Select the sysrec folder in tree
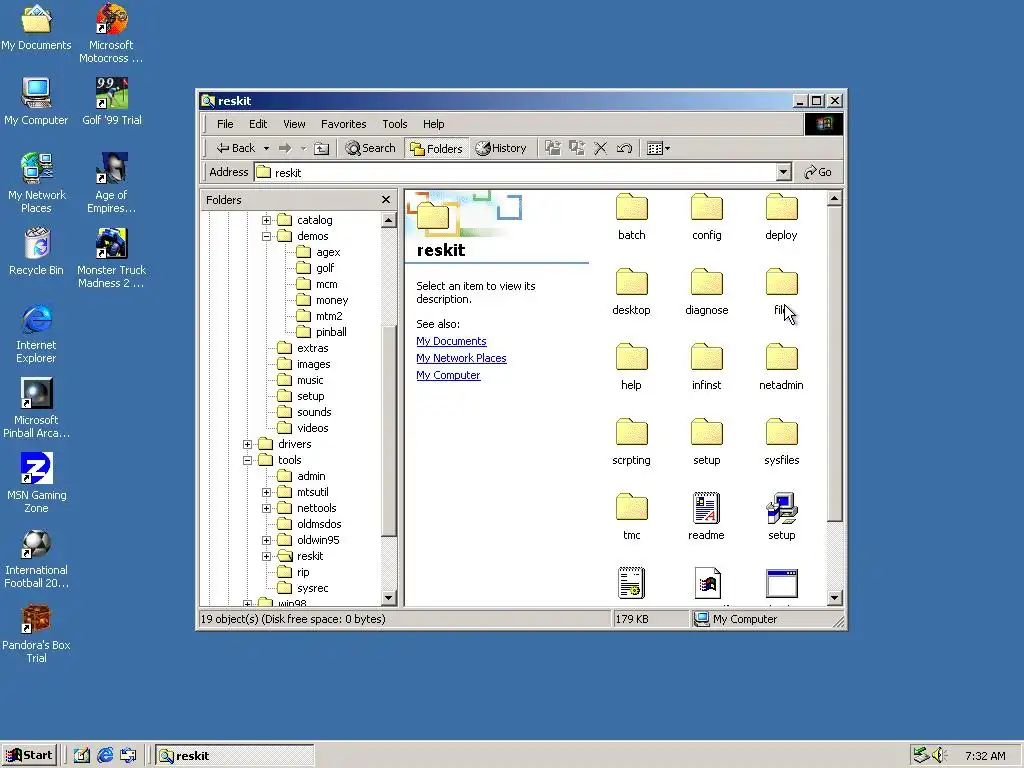This screenshot has height=768, width=1024. pos(303,588)
